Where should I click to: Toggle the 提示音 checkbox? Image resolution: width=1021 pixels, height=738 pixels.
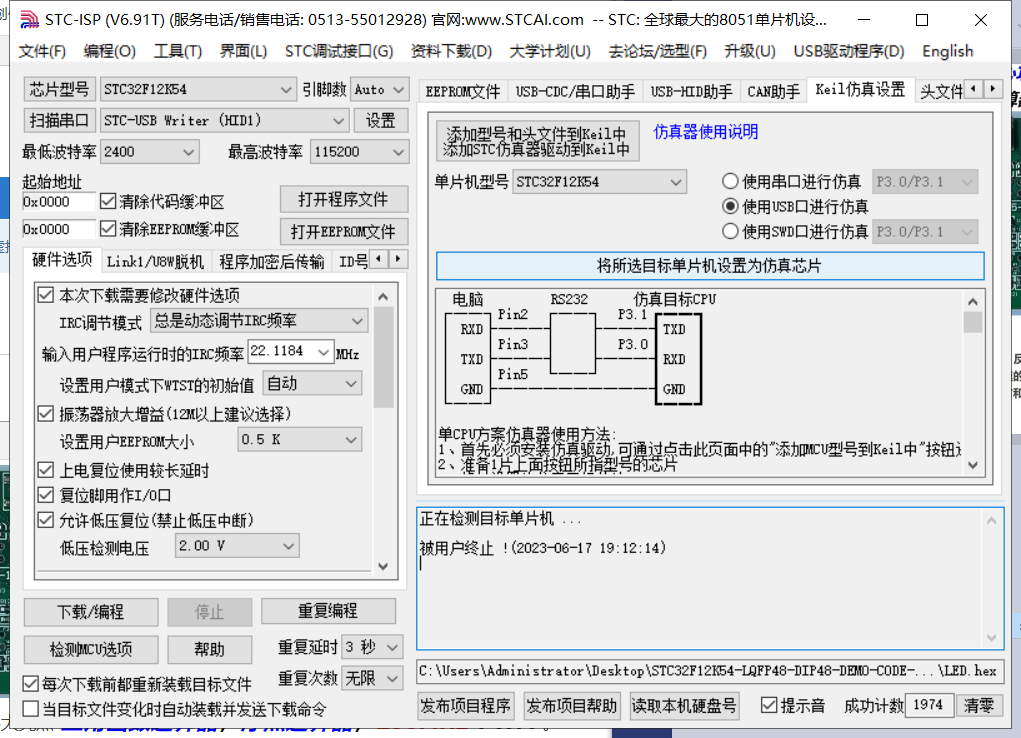769,705
